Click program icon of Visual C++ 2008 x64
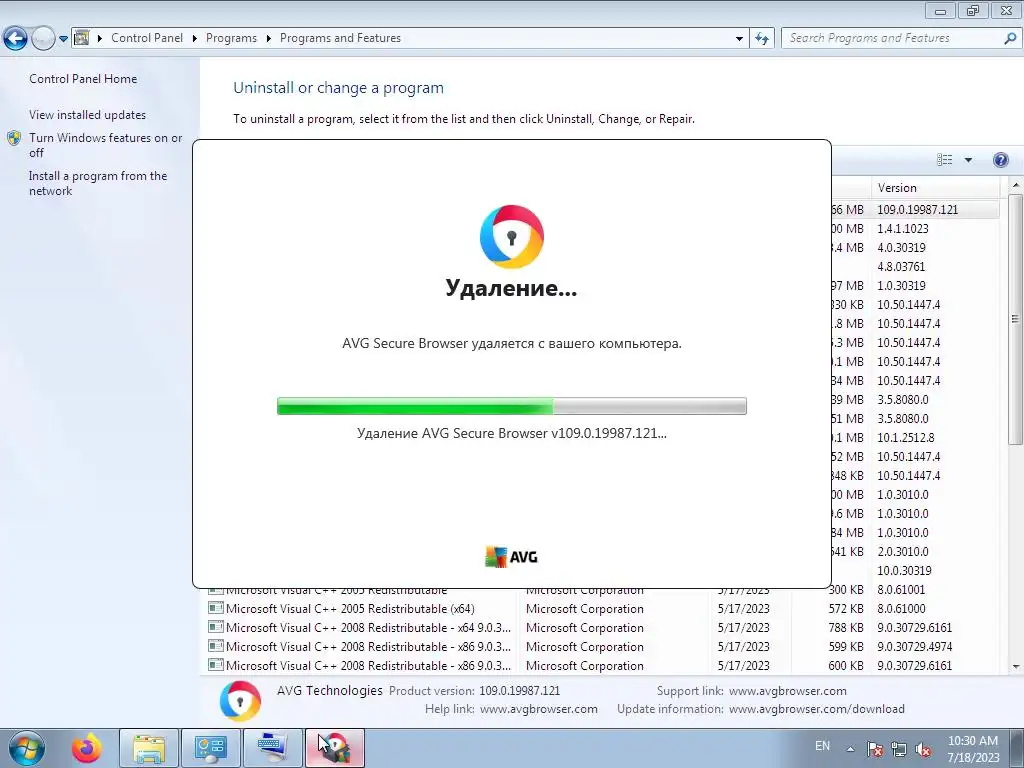Image resolution: width=1024 pixels, height=768 pixels. (x=216, y=627)
